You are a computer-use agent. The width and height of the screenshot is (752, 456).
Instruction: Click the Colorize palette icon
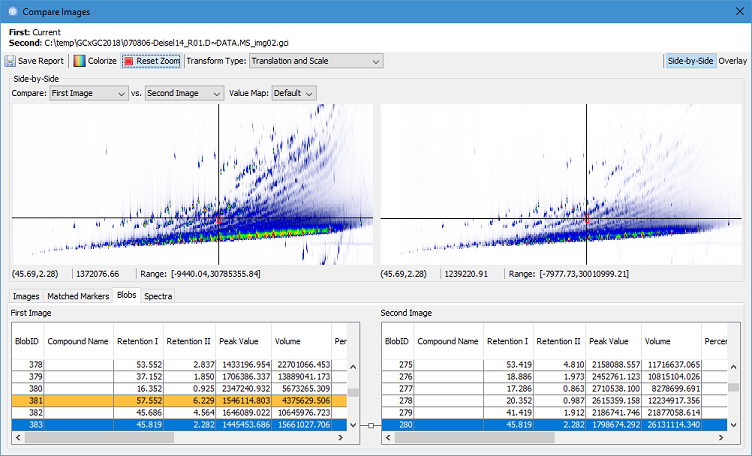click(x=79, y=61)
